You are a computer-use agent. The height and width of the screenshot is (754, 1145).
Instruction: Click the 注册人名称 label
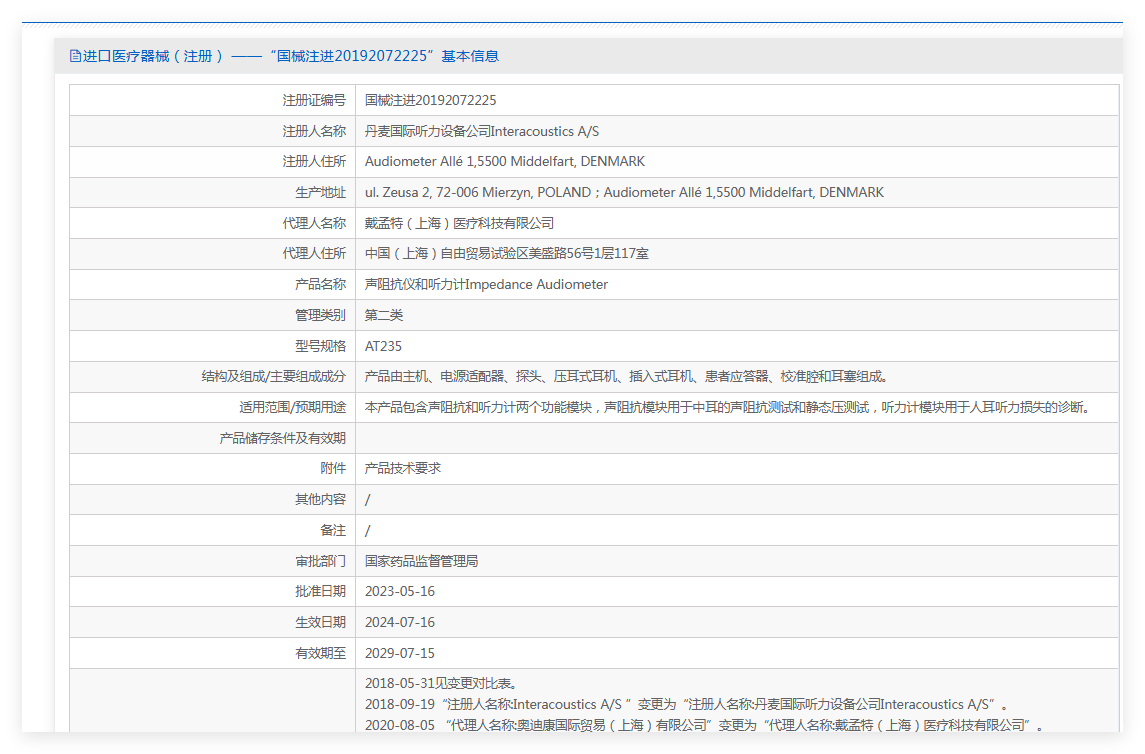coord(315,131)
